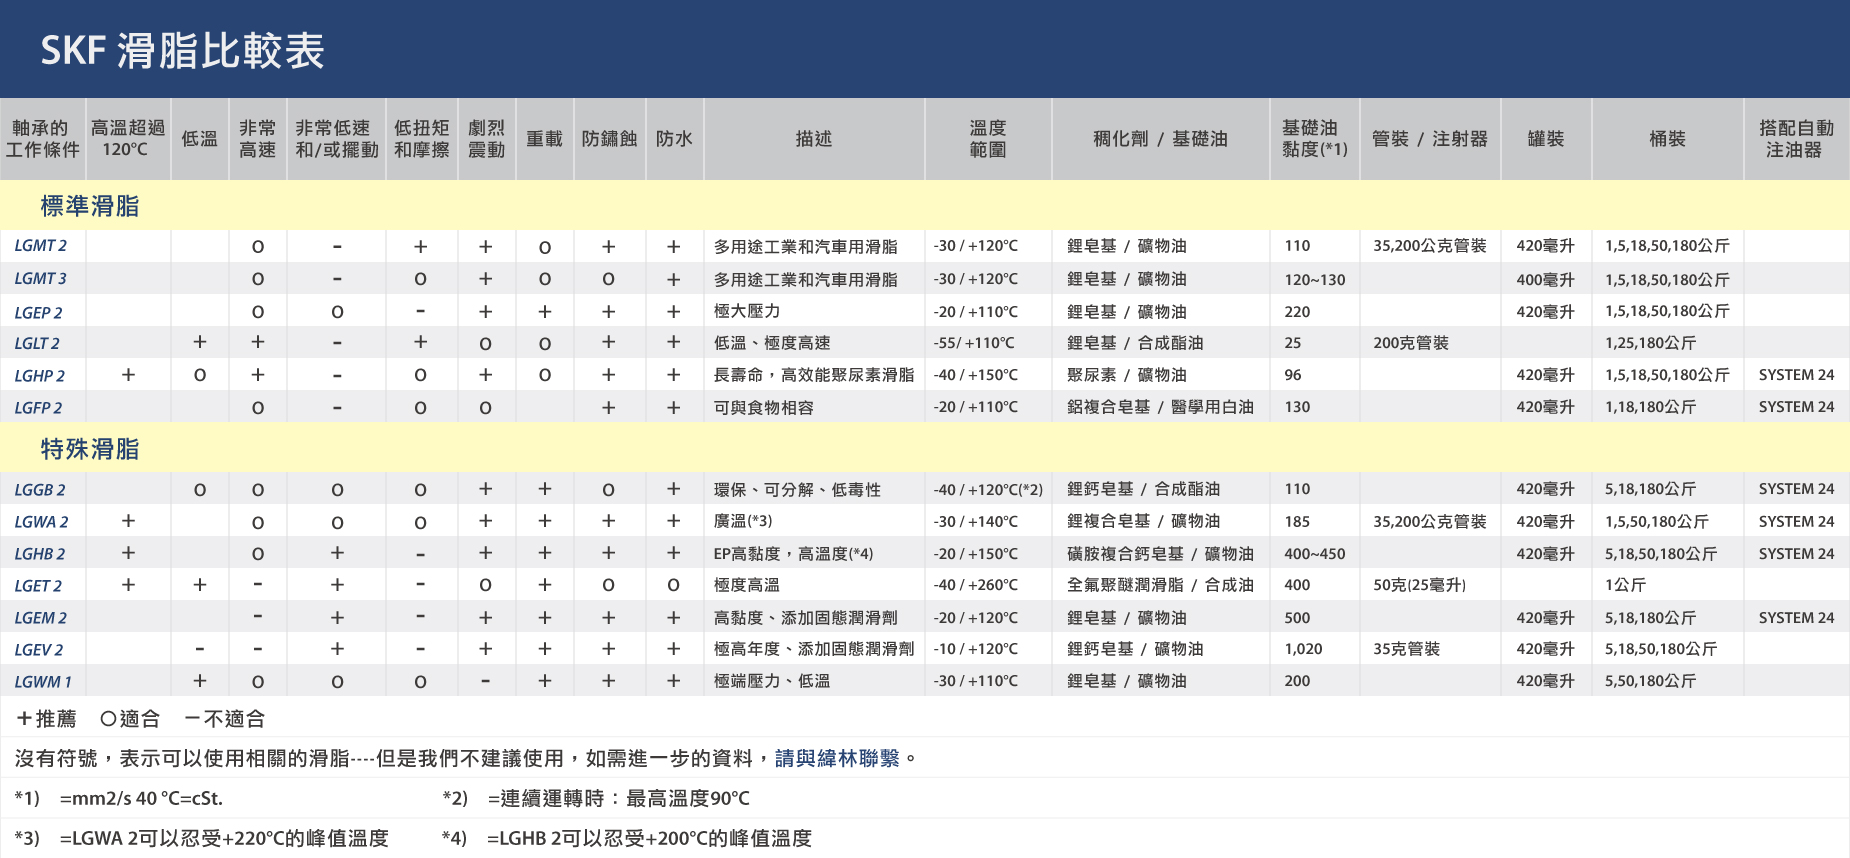The image size is (1850, 858).
Task: Select the =LGWA 2可以忍受+220°C的峰值溫度 footnote
Action: pos(224,838)
